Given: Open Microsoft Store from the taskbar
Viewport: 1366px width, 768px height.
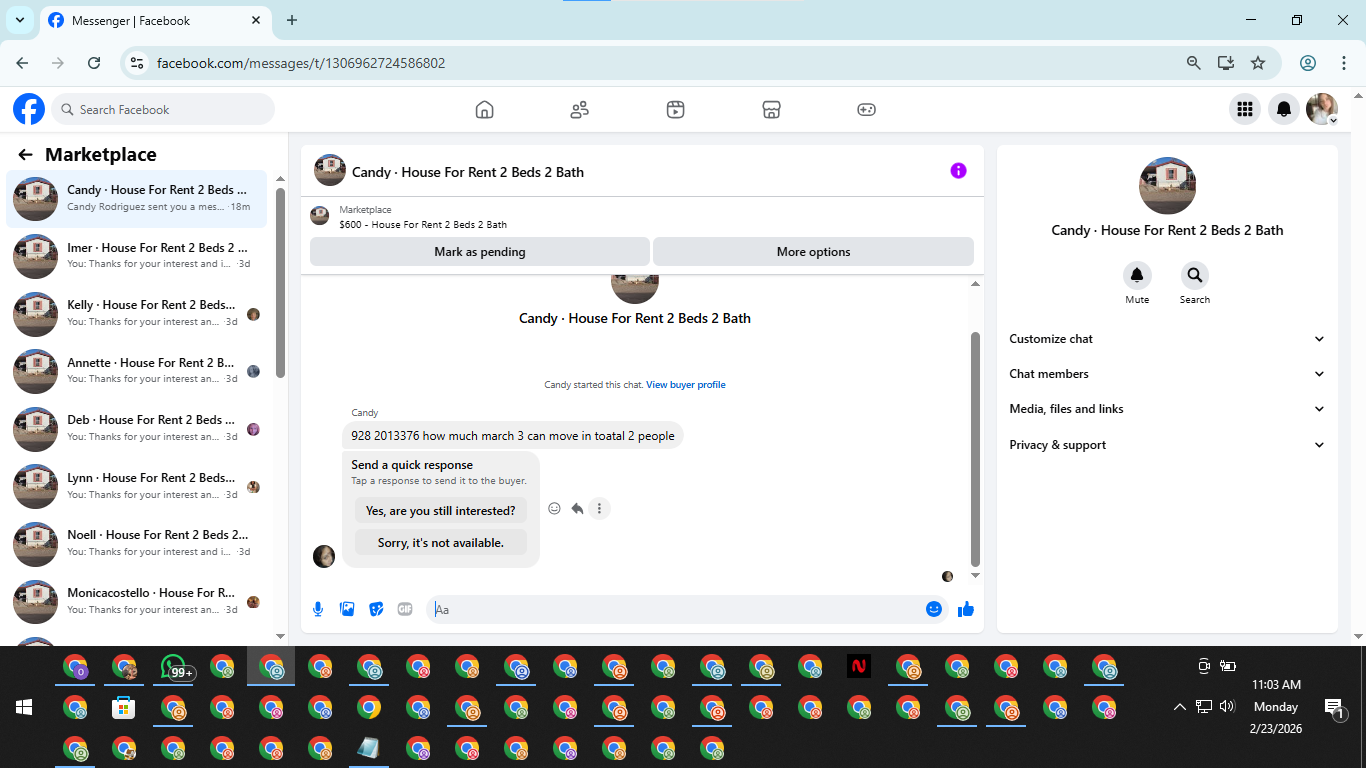Looking at the screenshot, I should pyautogui.click(x=124, y=708).
